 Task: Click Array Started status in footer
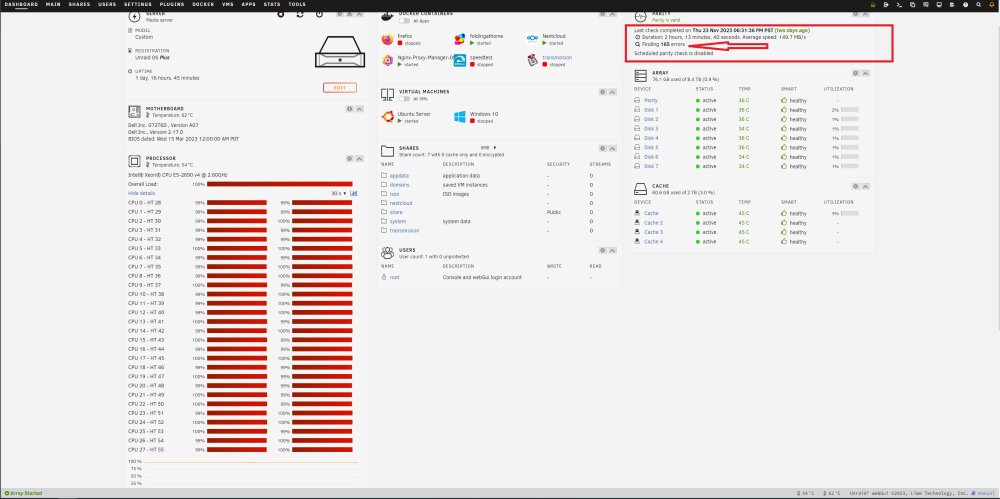pyautogui.click(x=23, y=493)
